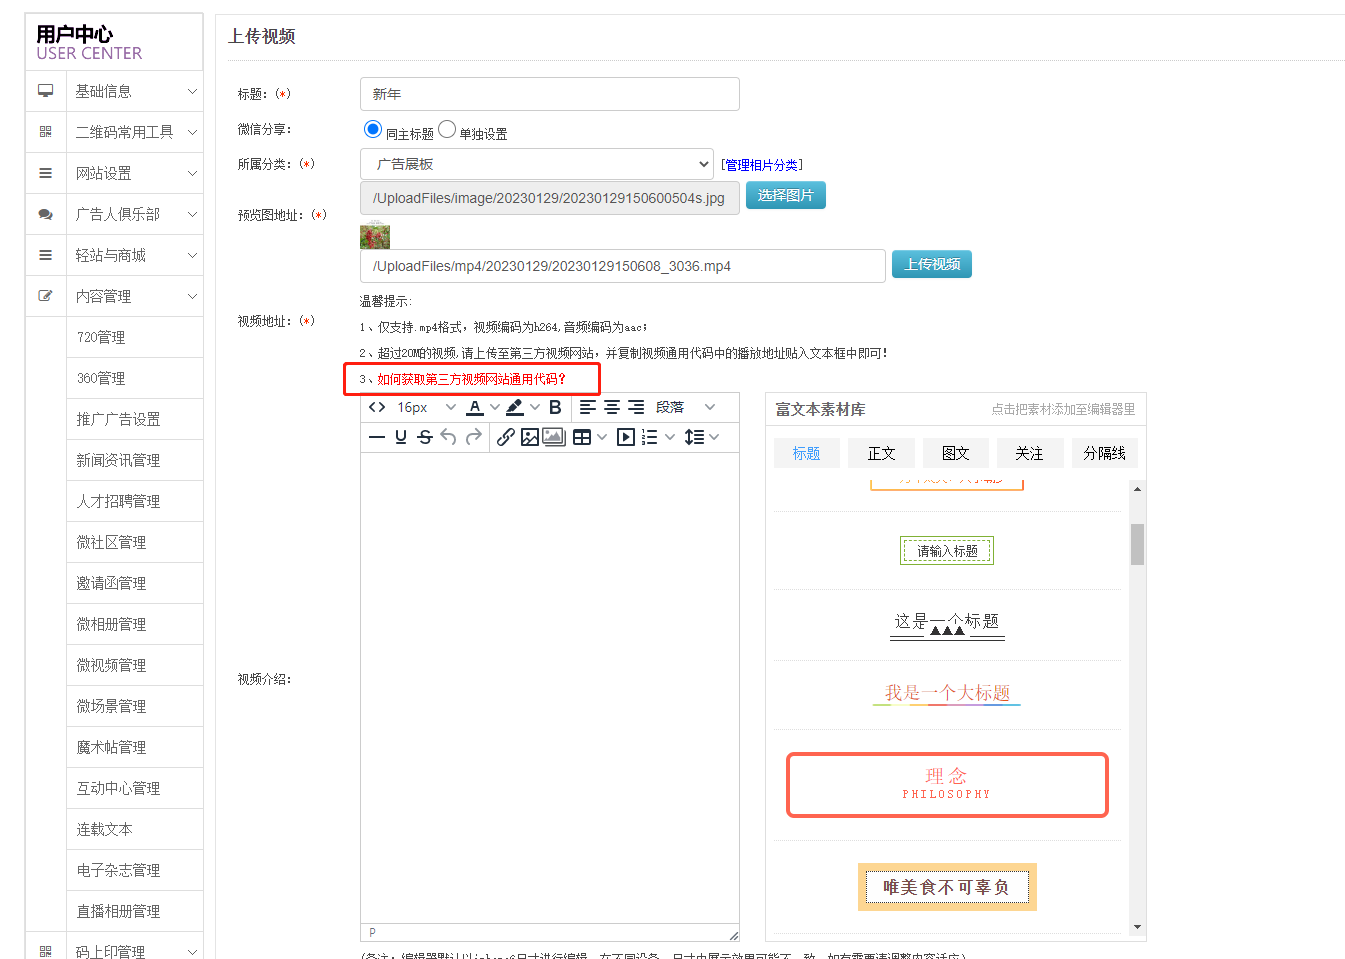Switch to the 图文 material tab
This screenshot has width=1345, height=959.
click(x=955, y=453)
